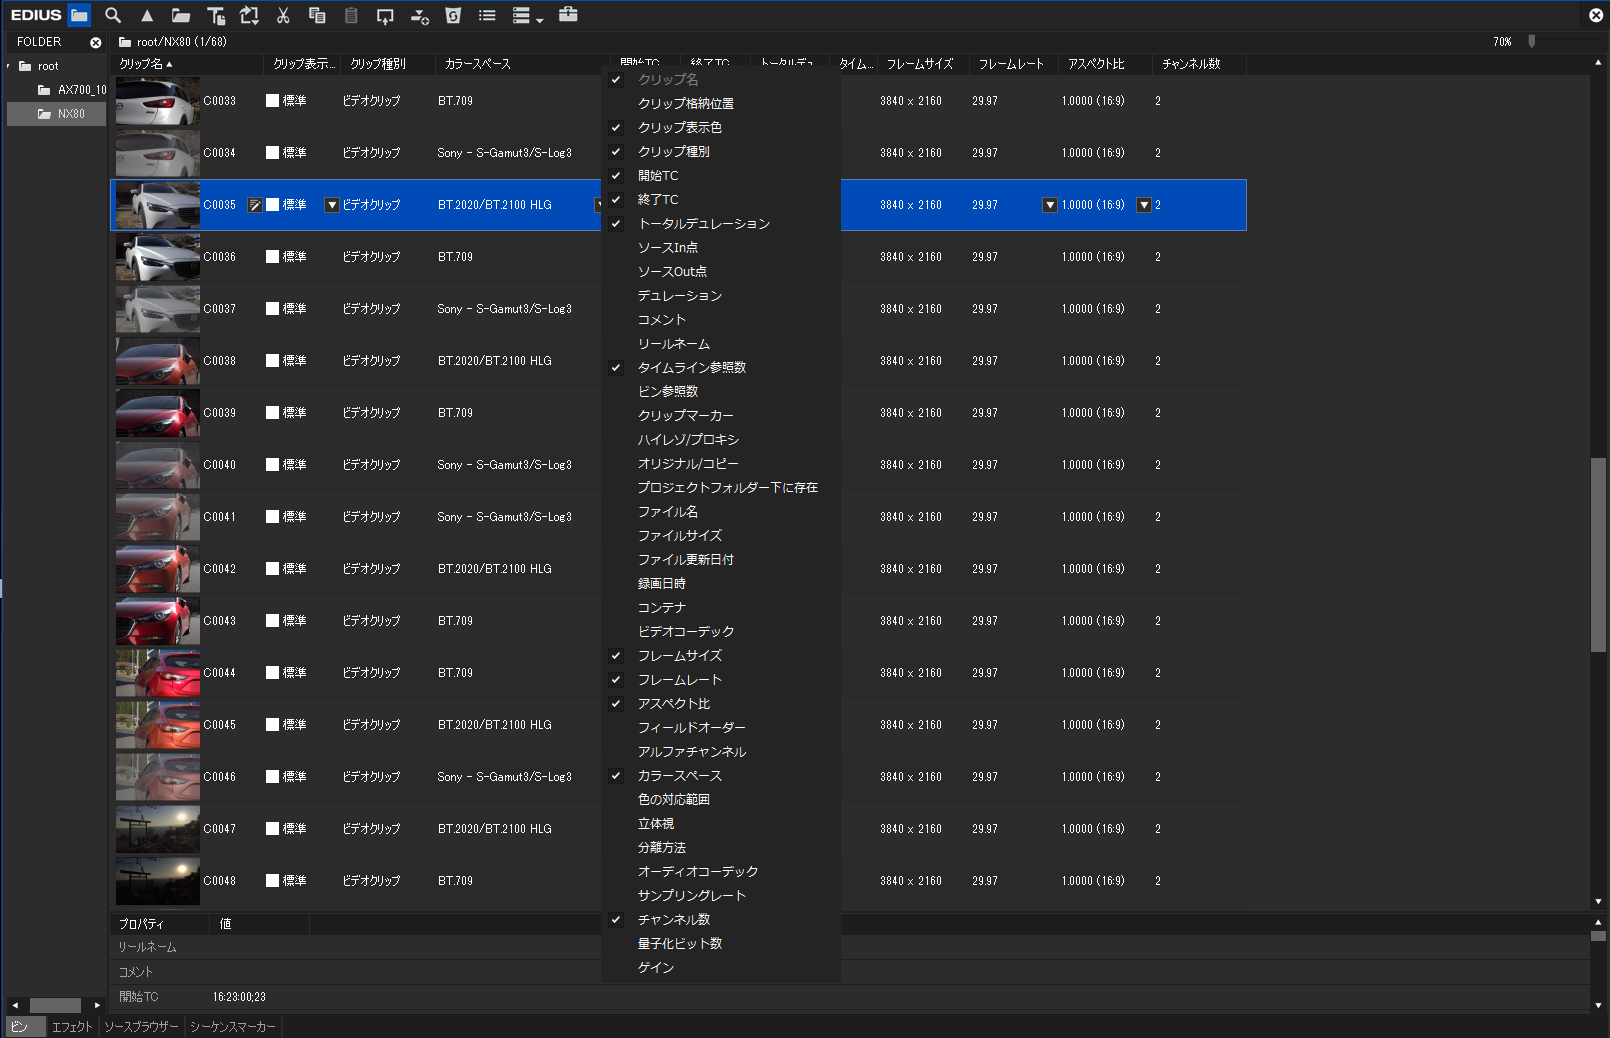The height and width of the screenshot is (1038, 1610).
Task: Uncheck the フレームサイズ column option
Action: point(679,655)
